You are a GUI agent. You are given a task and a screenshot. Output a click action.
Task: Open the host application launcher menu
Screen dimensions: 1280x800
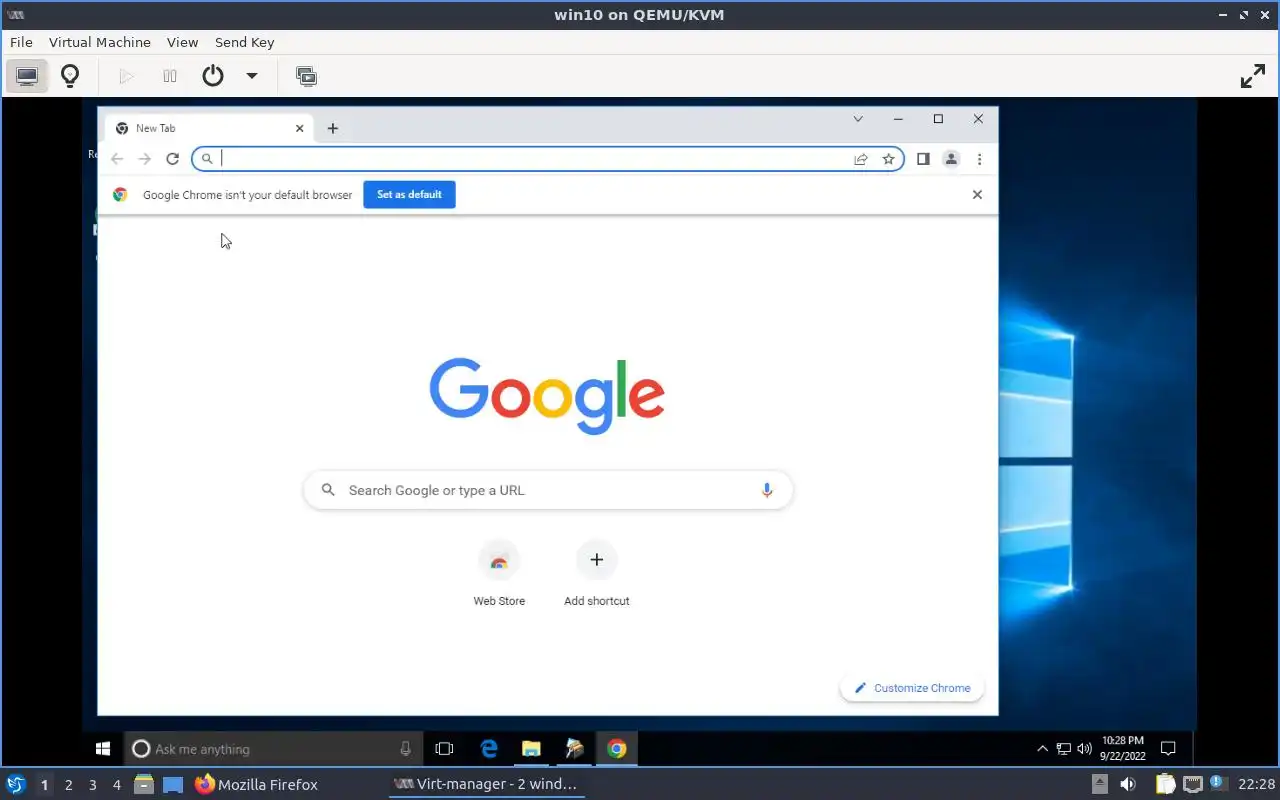(x=16, y=784)
